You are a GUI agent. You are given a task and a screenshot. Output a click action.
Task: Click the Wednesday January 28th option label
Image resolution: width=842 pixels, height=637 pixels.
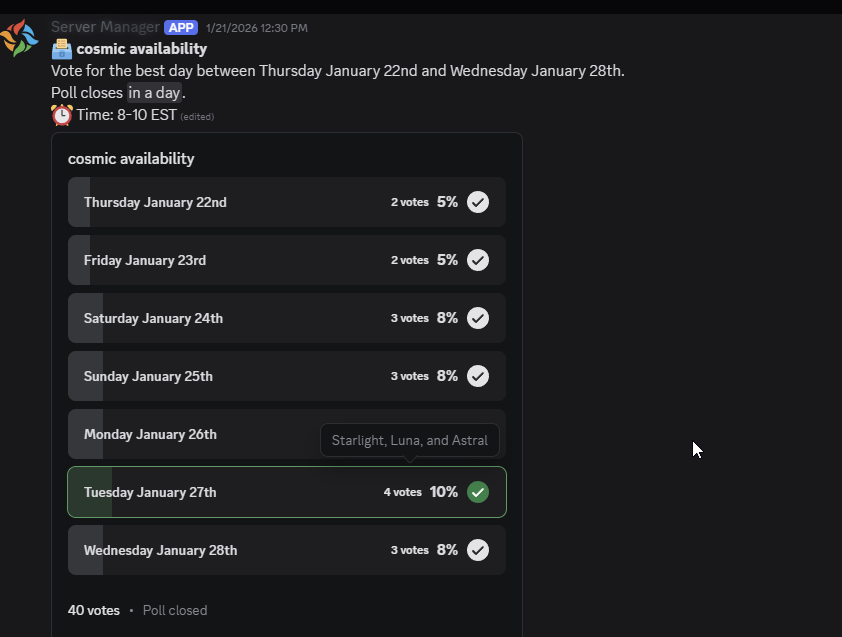point(160,550)
